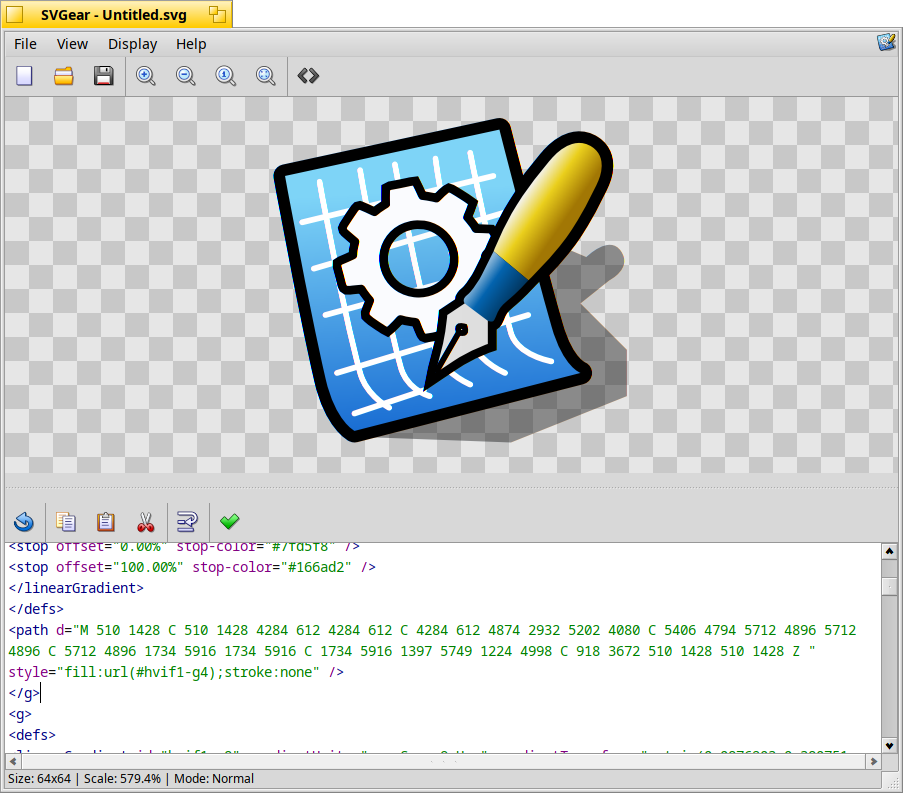Paste from clipboard with the clipboard icon

(105, 521)
